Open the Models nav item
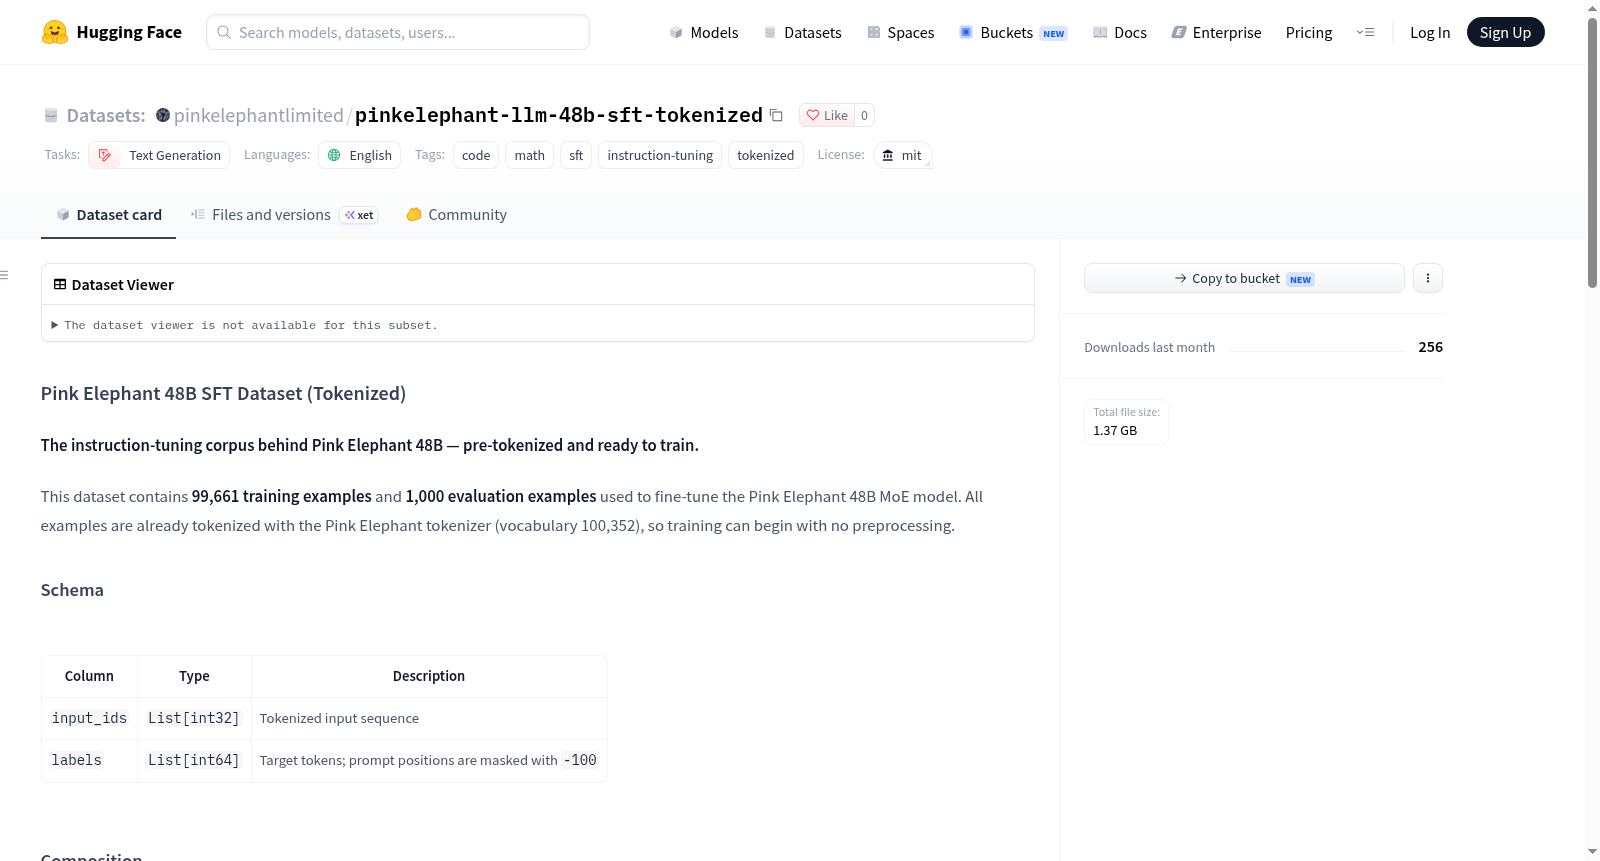The image size is (1600, 861). (x=704, y=32)
